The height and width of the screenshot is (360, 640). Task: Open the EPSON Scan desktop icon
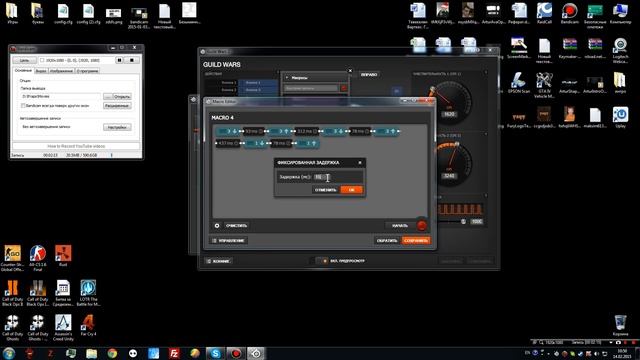point(519,83)
